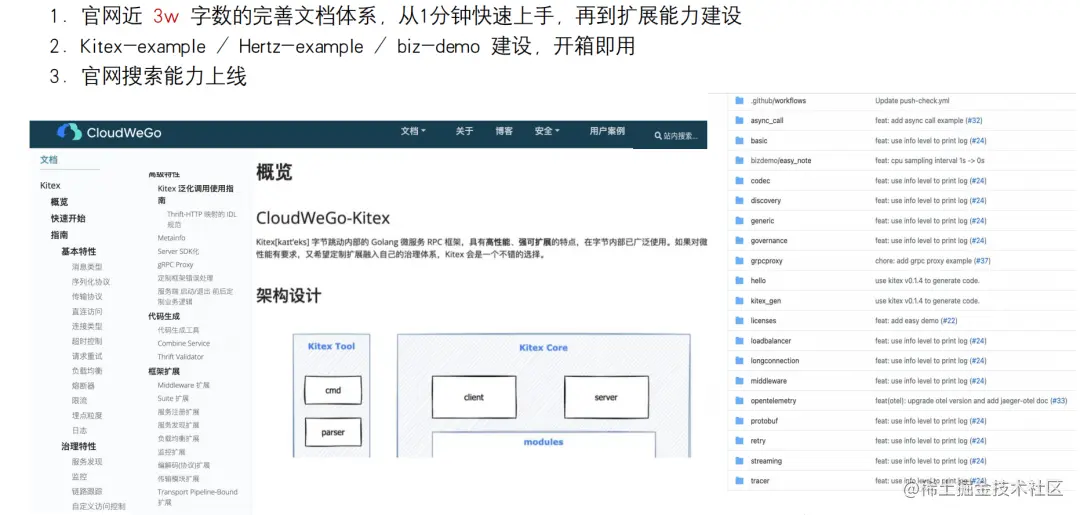Click the folder icon beside protobuf
The width and height of the screenshot is (1080, 515).
739,421
